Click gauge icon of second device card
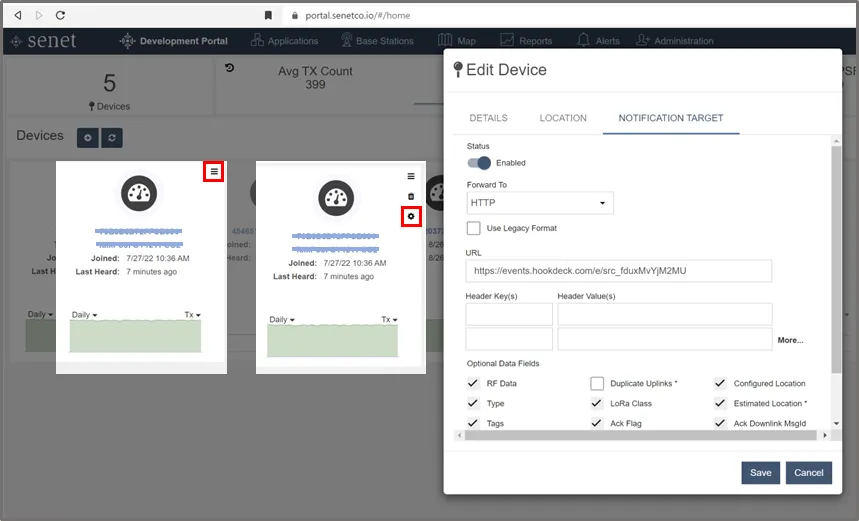Viewport: 859px width, 521px height. tap(336, 198)
